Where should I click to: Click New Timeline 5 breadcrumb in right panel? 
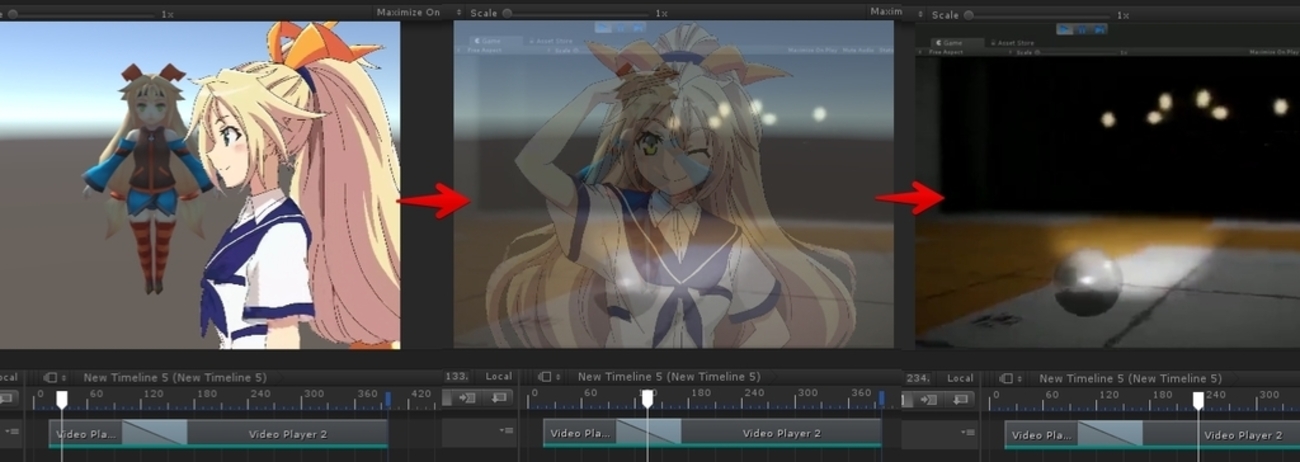1130,379
